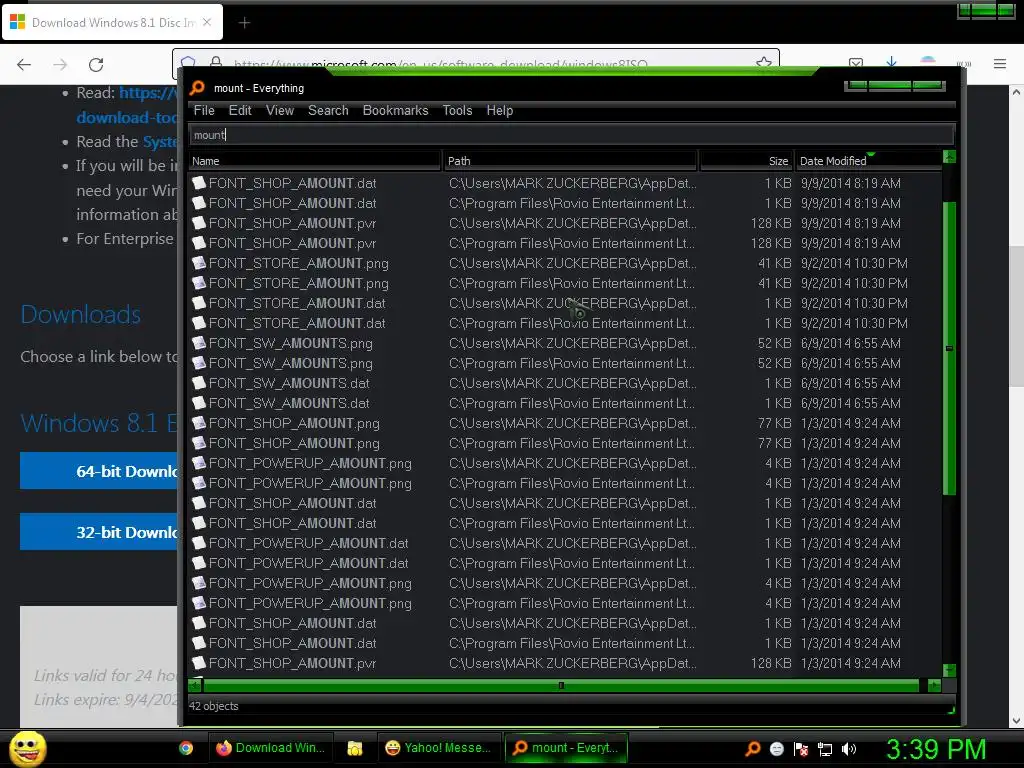Click the volume speaker tray icon
1024x768 pixels.
849,749
